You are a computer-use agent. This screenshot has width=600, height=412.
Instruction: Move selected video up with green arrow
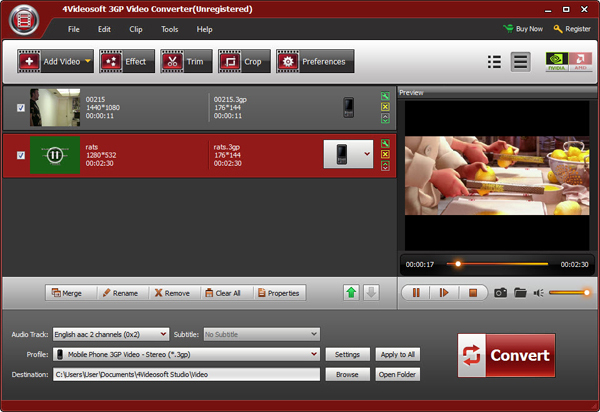coord(351,293)
